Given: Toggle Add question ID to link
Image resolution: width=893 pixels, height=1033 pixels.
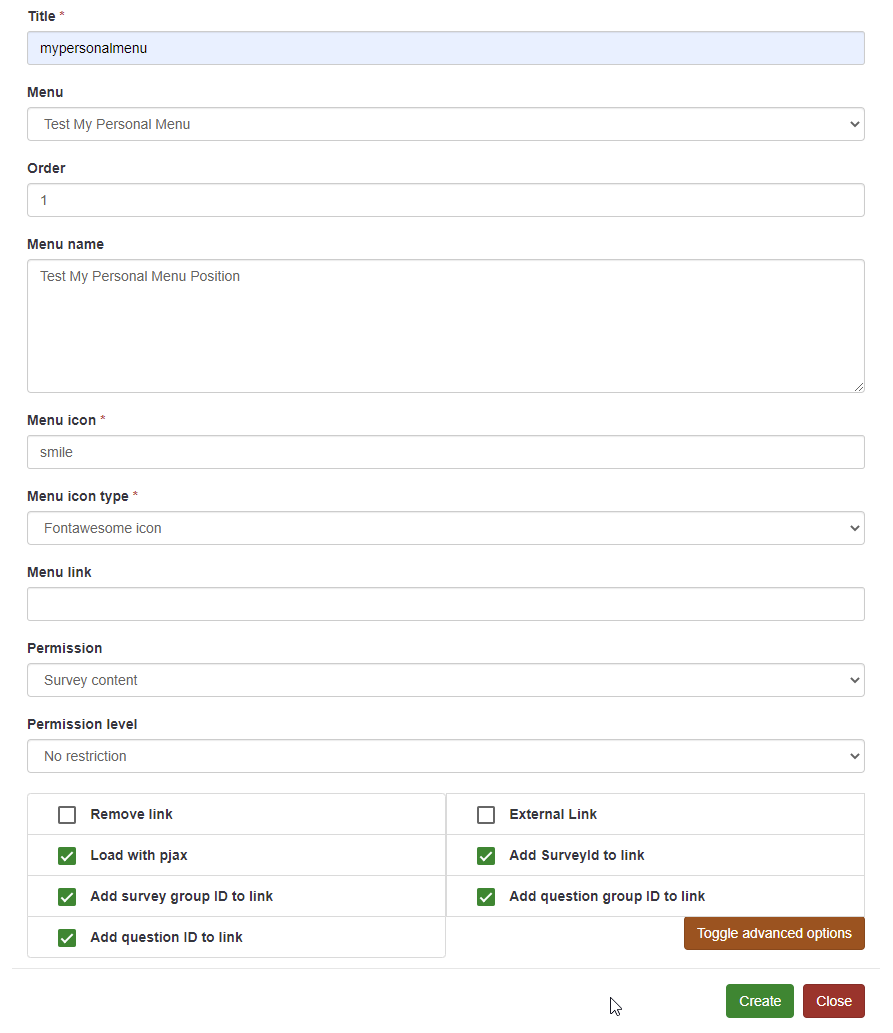Looking at the screenshot, I should coord(67,938).
